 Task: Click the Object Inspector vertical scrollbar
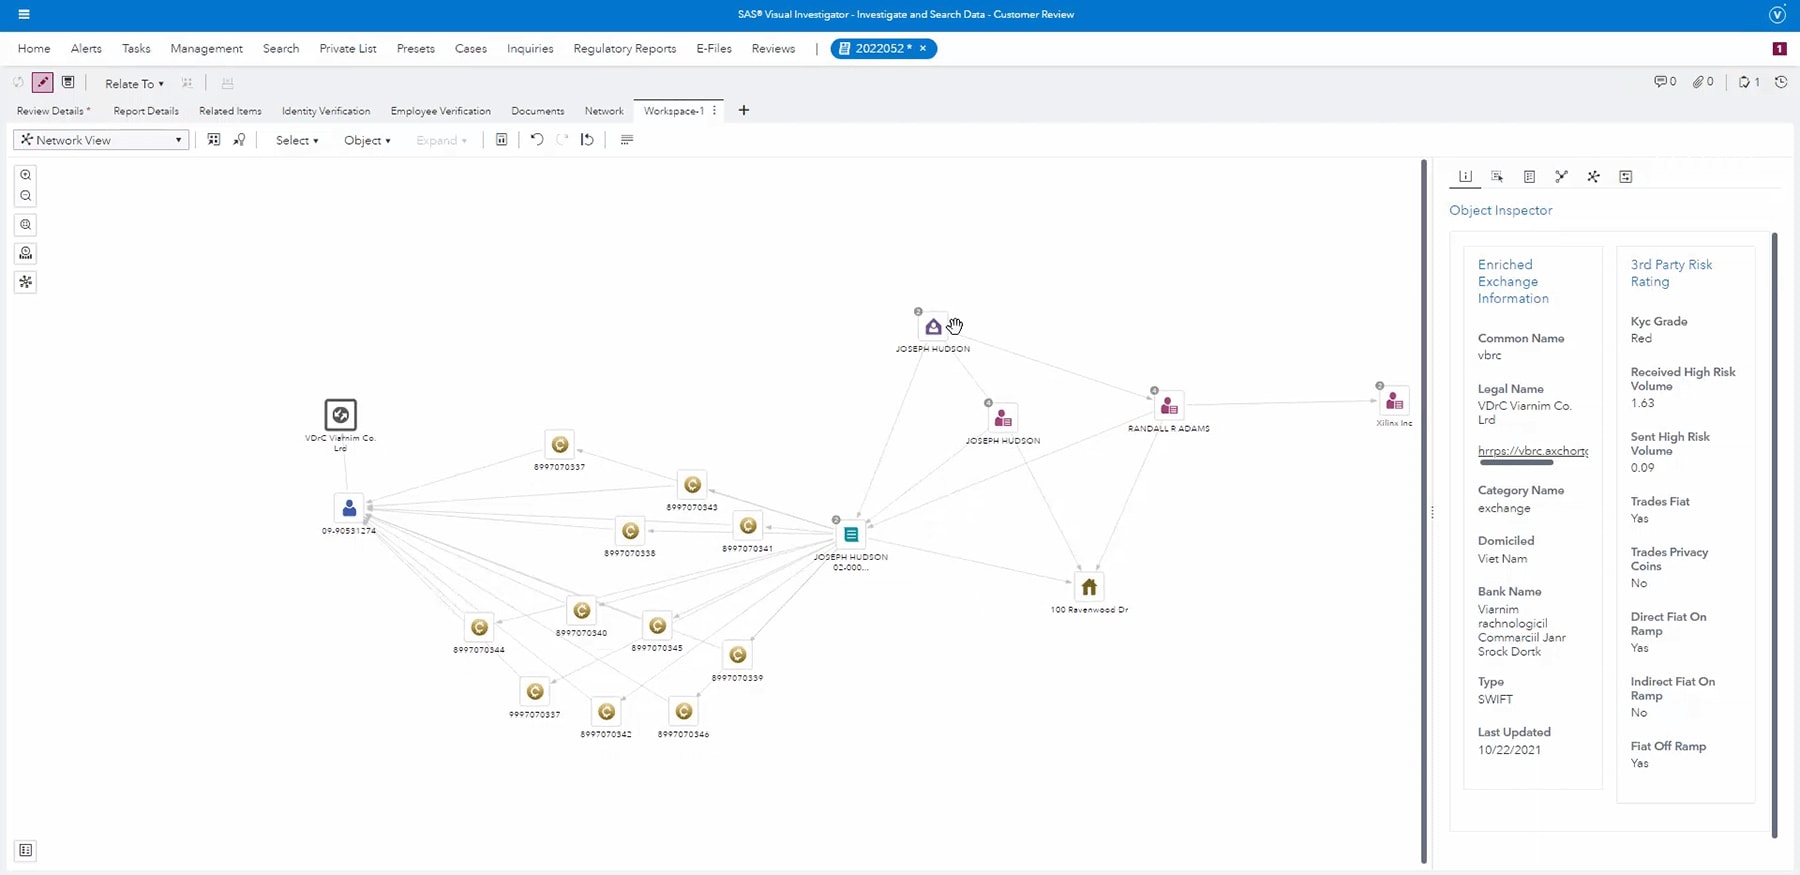point(1775,535)
